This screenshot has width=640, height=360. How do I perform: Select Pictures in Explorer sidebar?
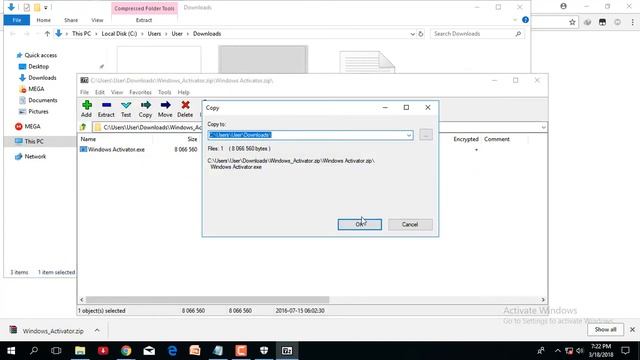point(38,111)
